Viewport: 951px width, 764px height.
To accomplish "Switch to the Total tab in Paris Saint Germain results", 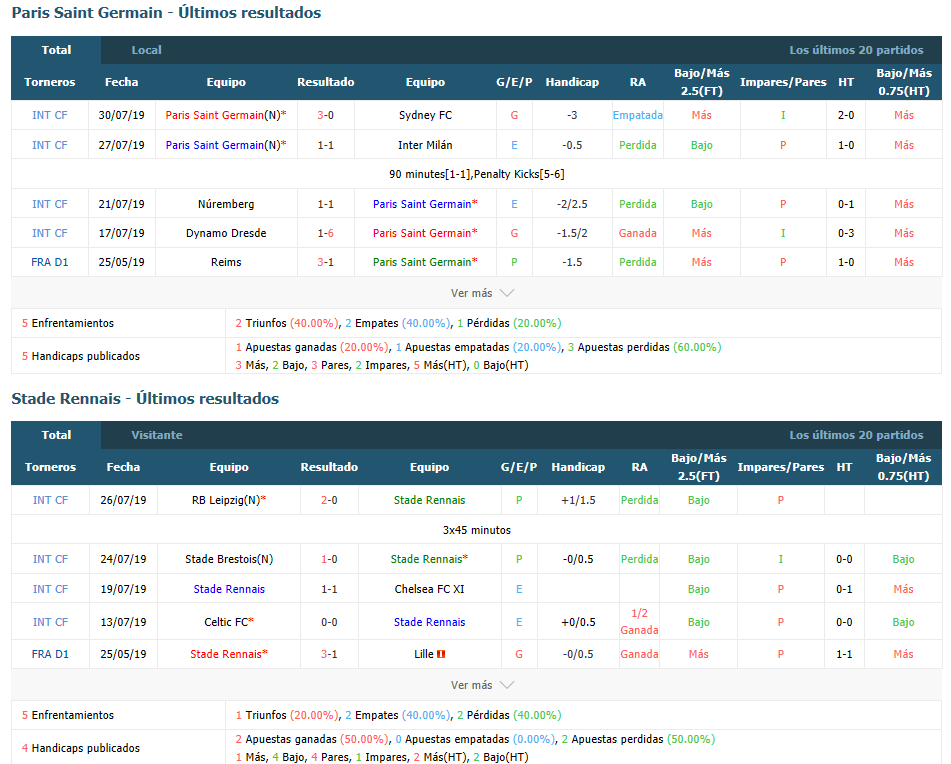I will (x=56, y=50).
